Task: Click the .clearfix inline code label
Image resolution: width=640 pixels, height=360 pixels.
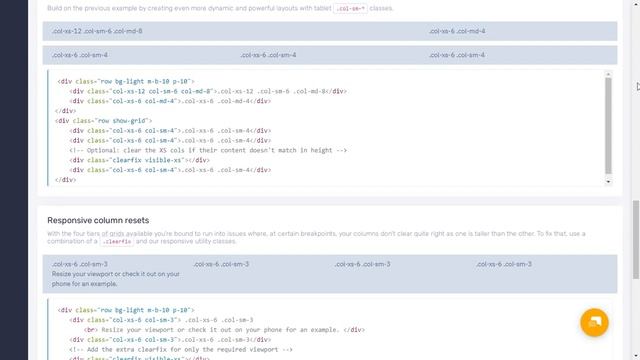Action: click(x=117, y=242)
